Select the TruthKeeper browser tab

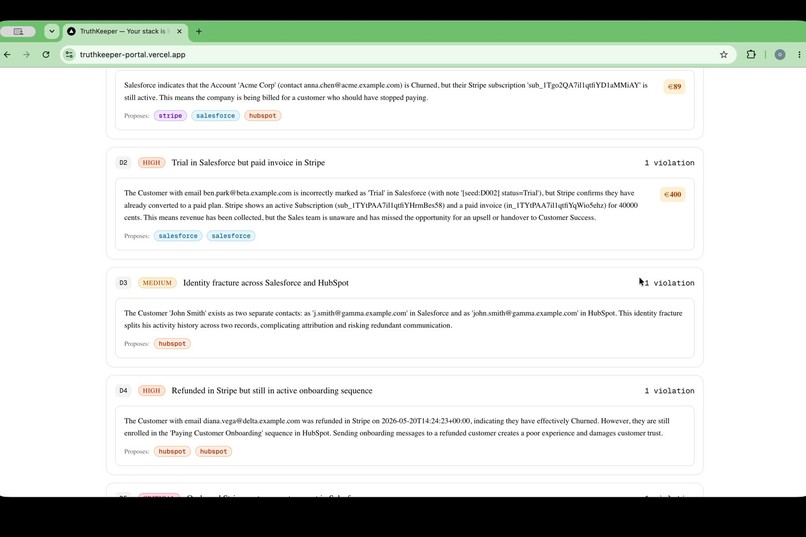(x=125, y=31)
